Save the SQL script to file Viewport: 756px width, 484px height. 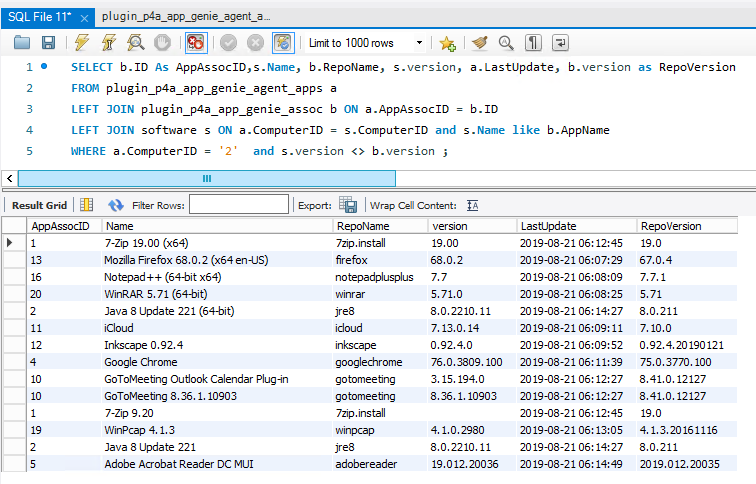tap(48, 43)
